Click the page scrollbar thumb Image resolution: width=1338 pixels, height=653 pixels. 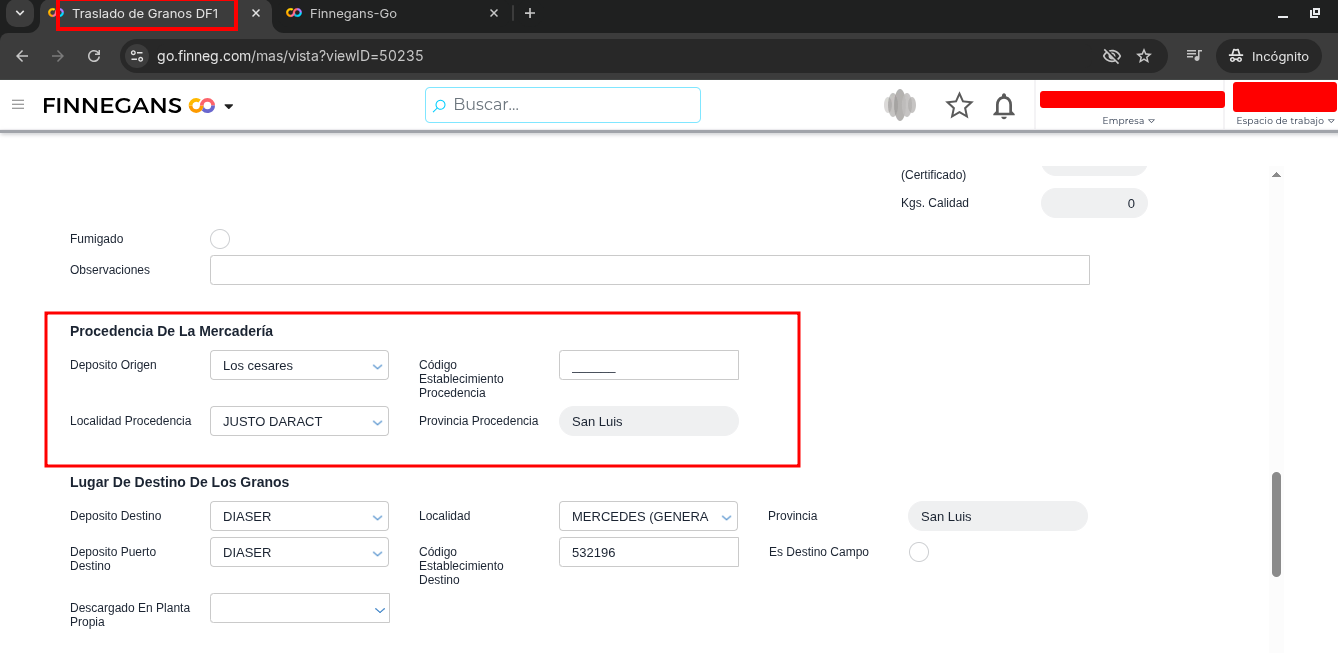pos(1276,524)
